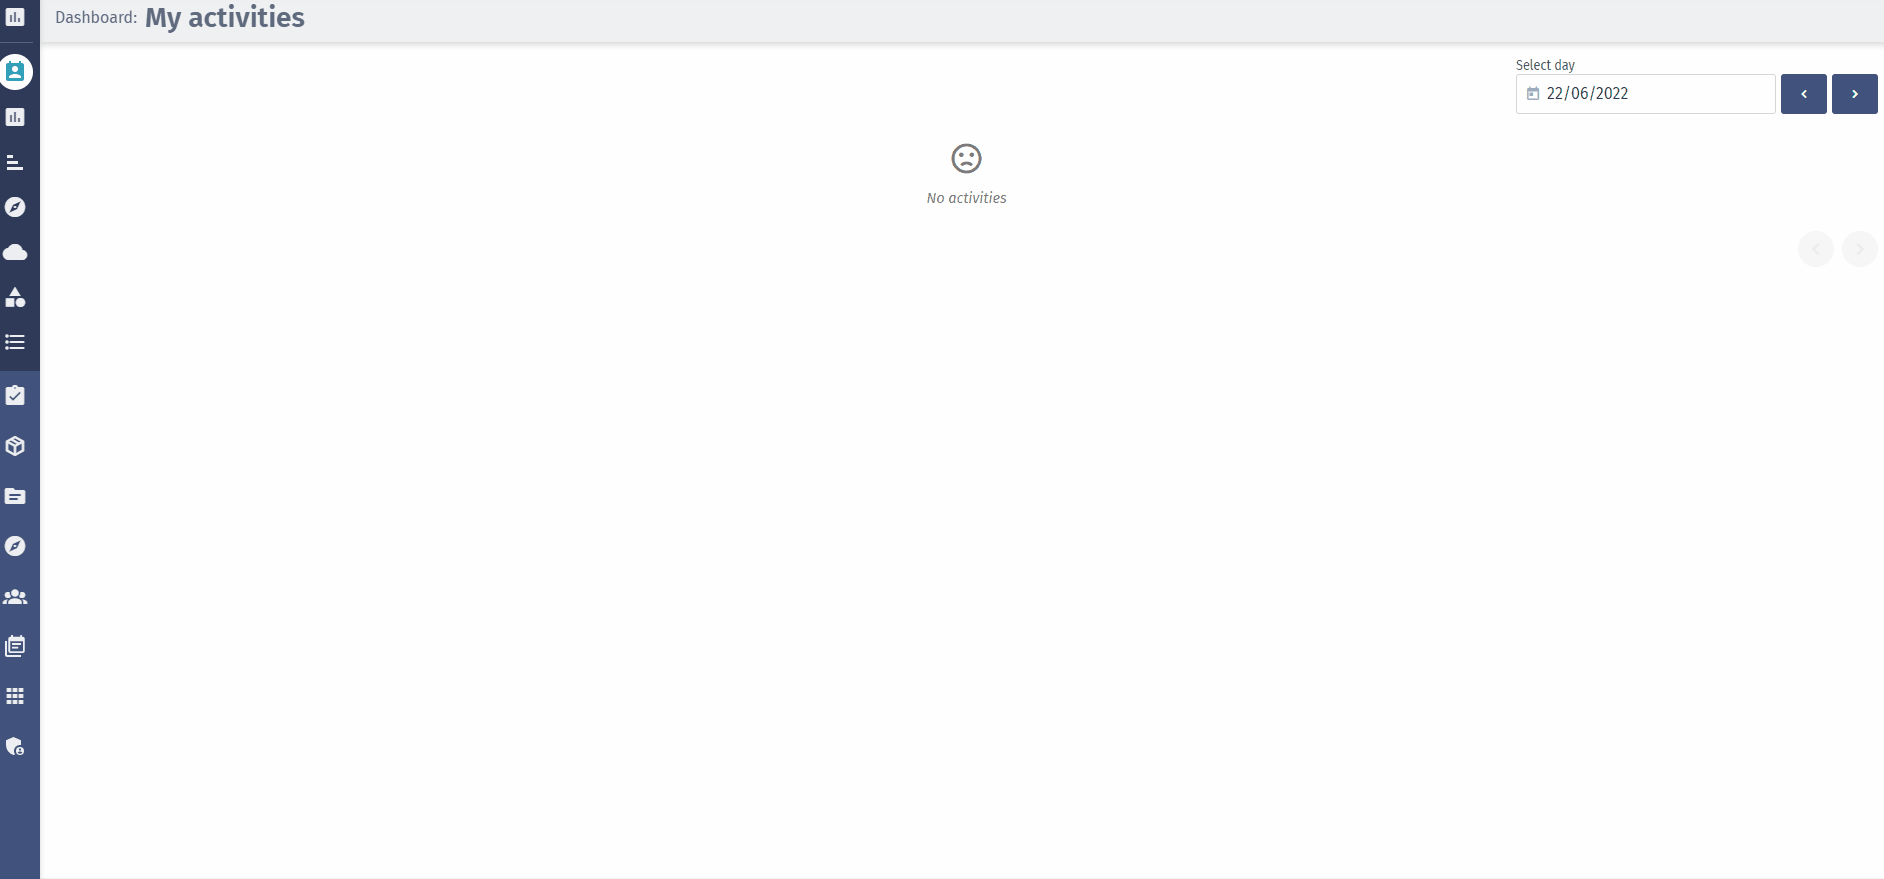The image size is (1884, 879).
Task: Click the lower compass icon in sidebar
Action: (x=15, y=546)
